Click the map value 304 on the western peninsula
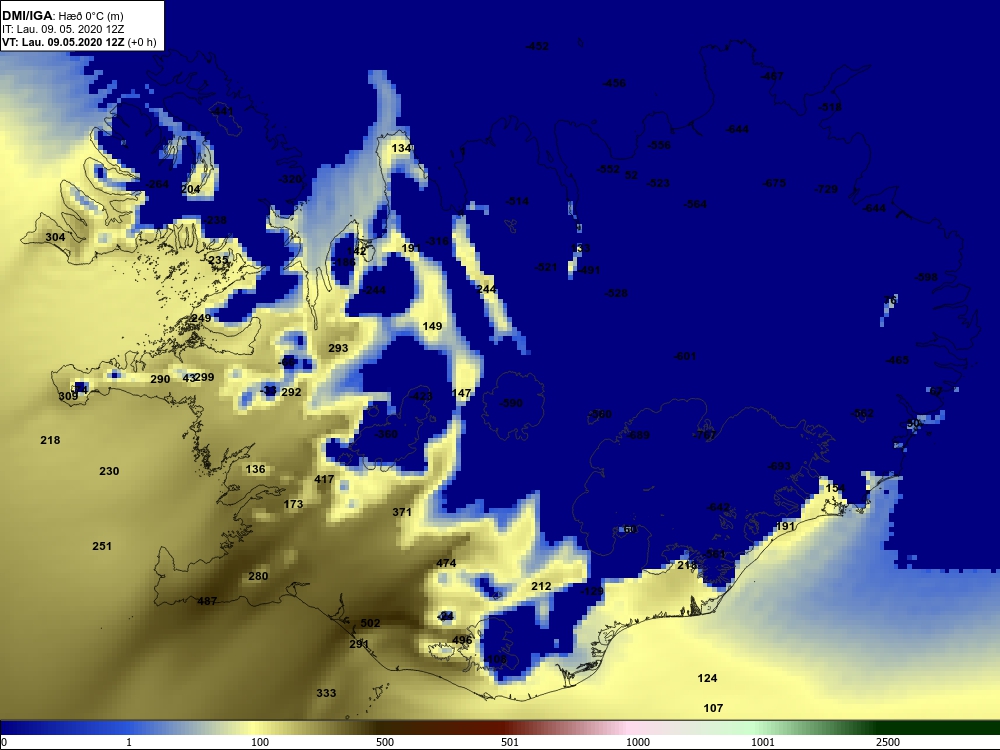The image size is (1000, 750). [x=55, y=237]
